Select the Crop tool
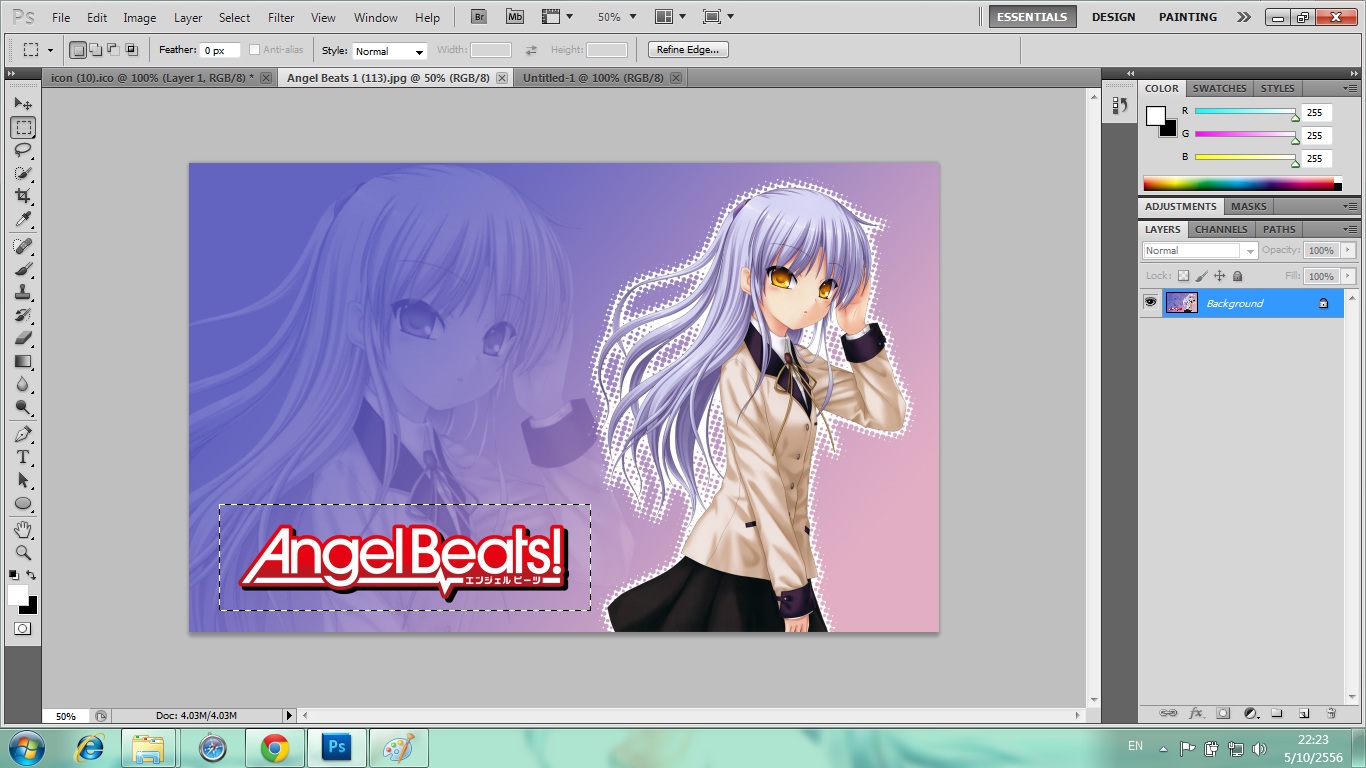Viewport: 1366px width, 768px height. [23, 196]
